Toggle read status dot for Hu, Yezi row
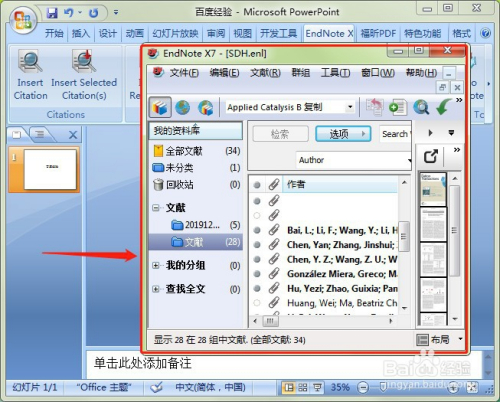 tap(257, 288)
